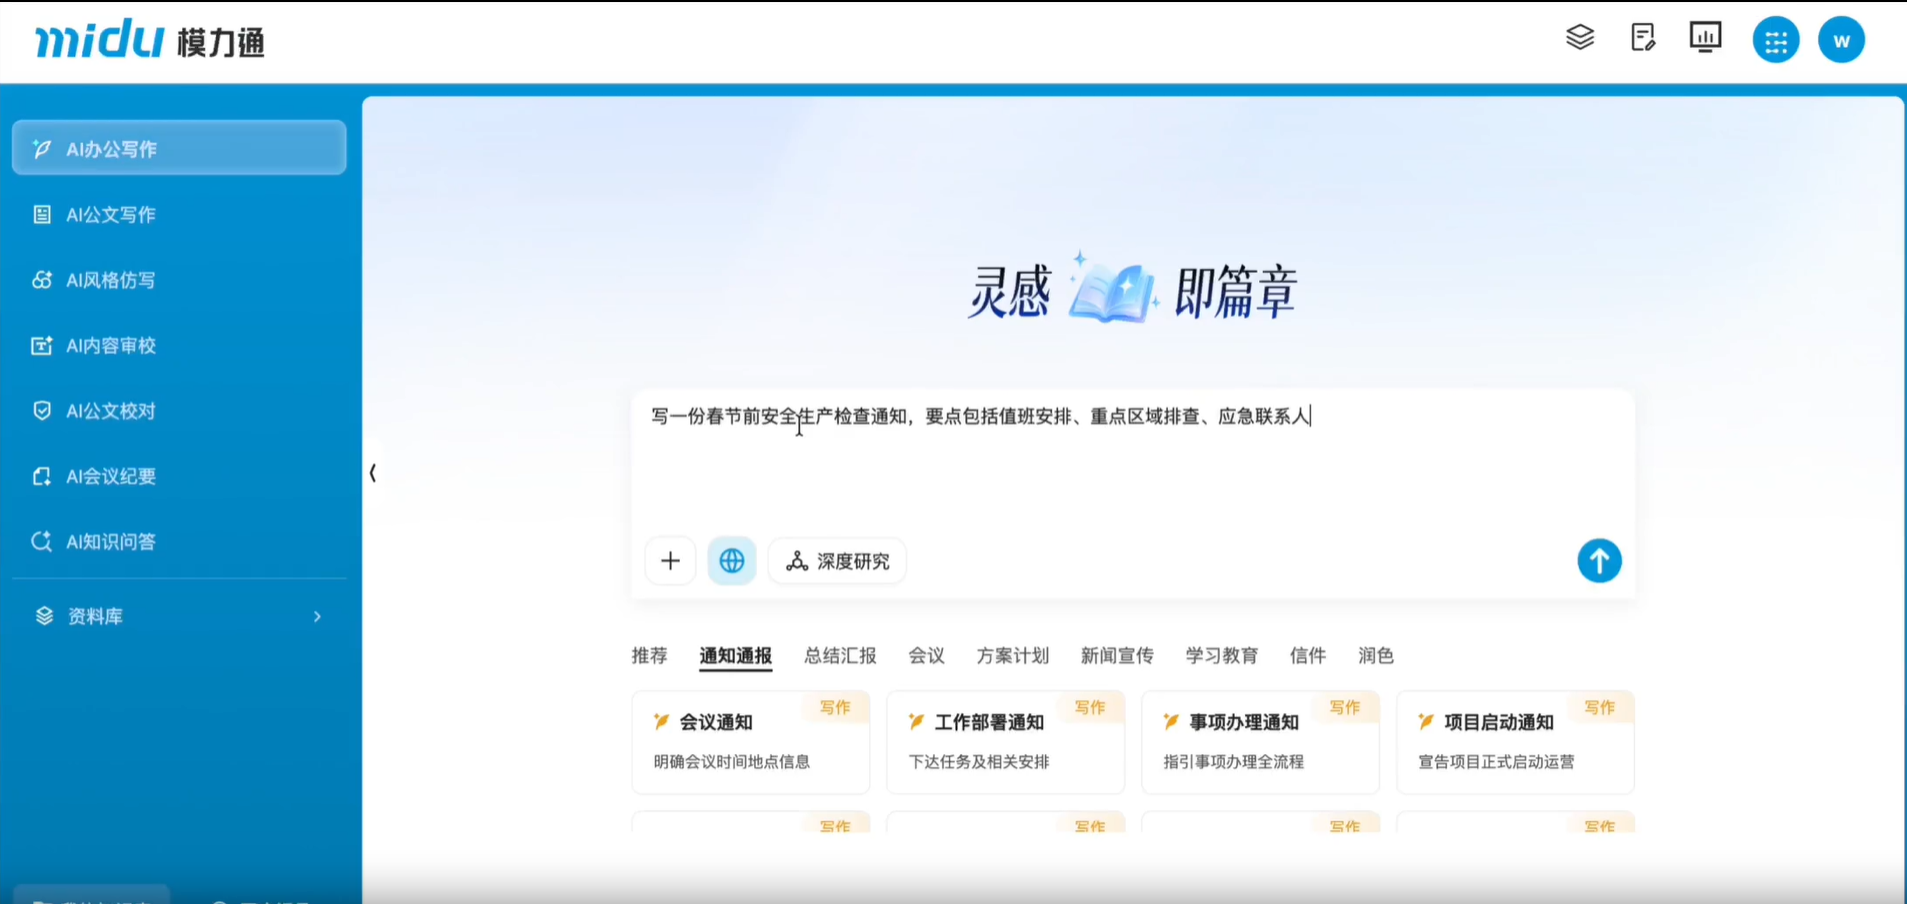The height and width of the screenshot is (904, 1907).
Task: Click the blue submit arrow button
Action: point(1599,561)
